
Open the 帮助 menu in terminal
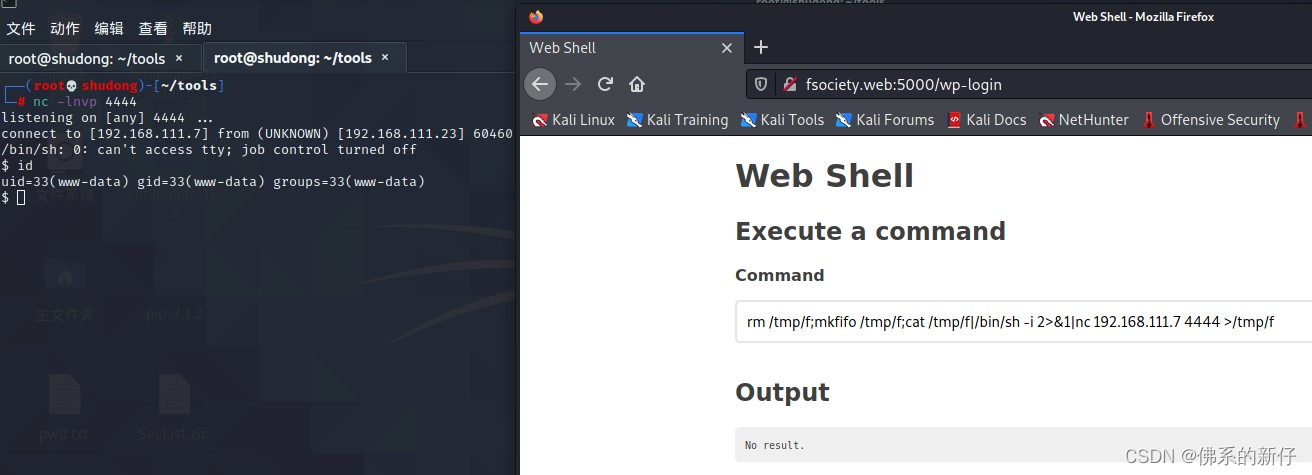197,28
